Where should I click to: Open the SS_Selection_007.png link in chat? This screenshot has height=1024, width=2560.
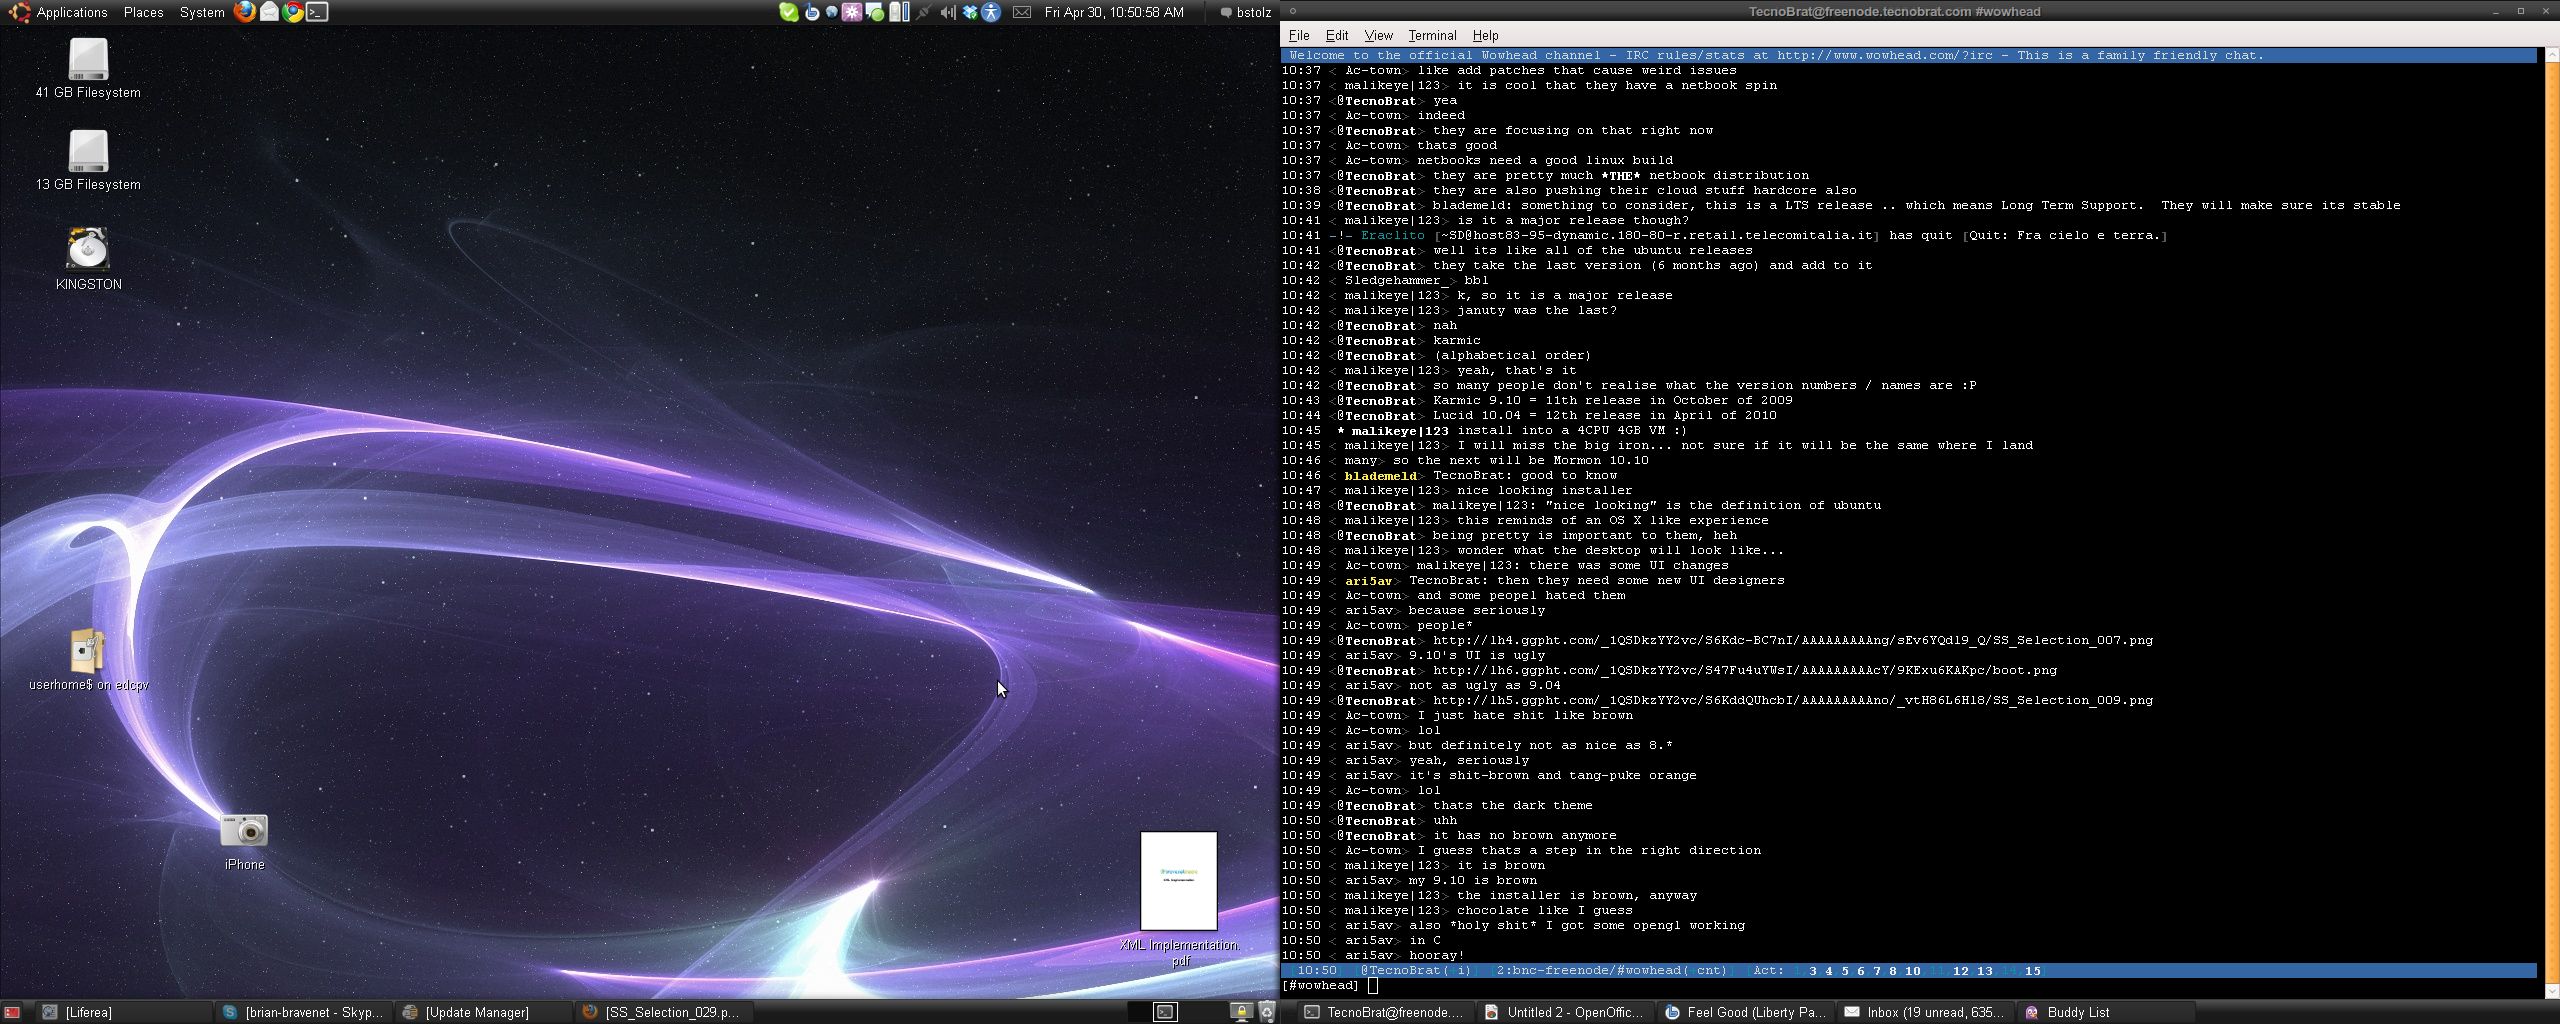1792,640
